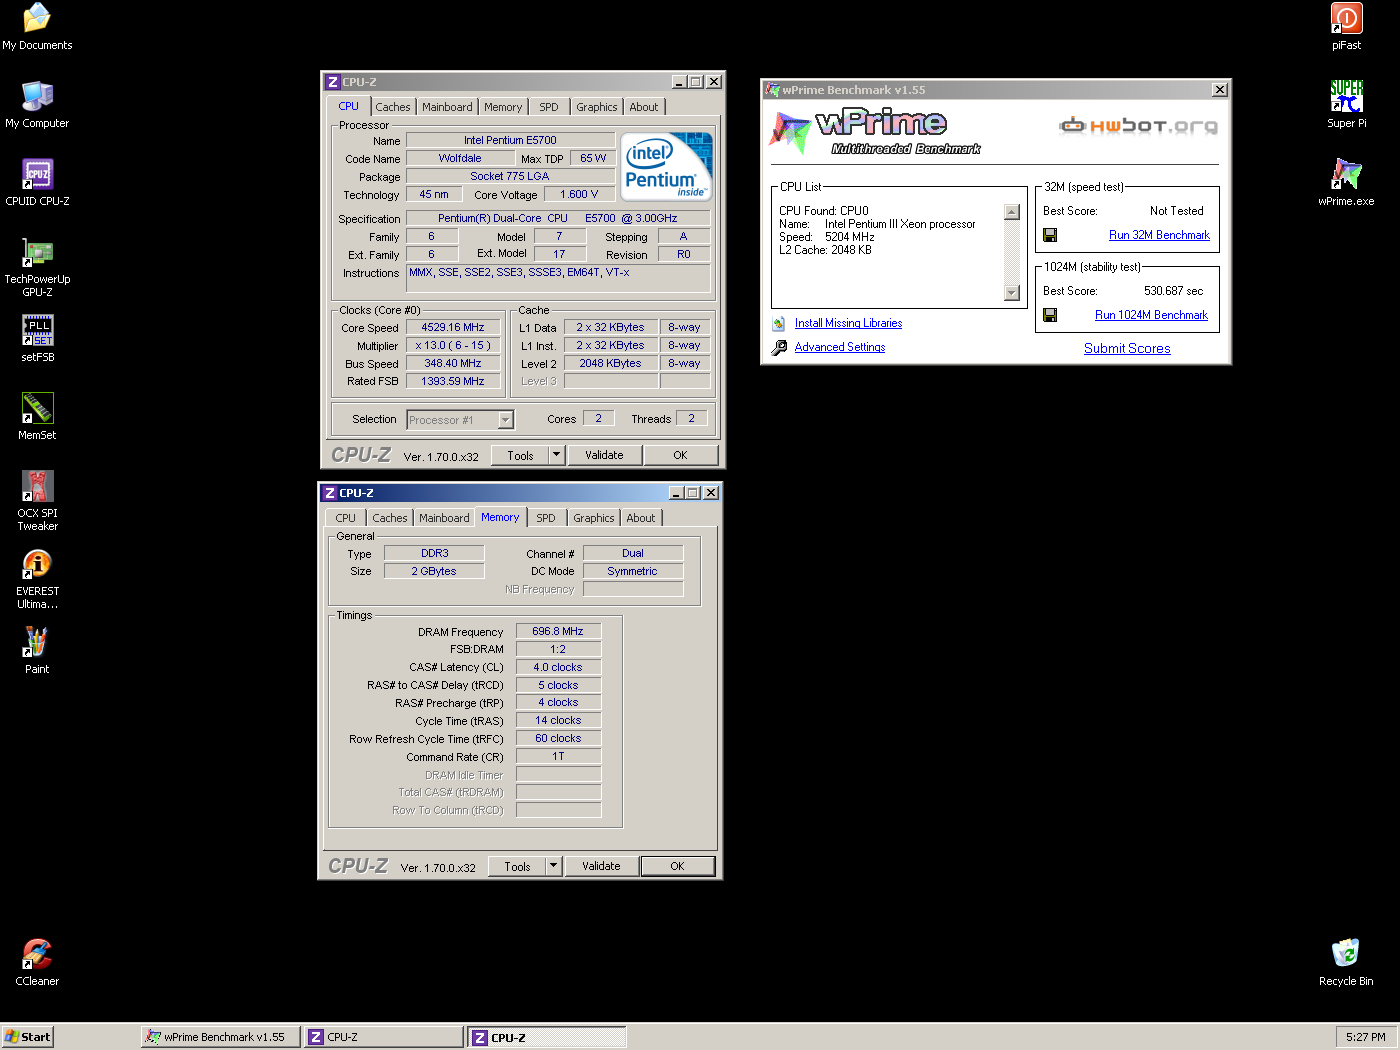Screen dimensions: 1400x1050
Task: Launch TechPowerUp GPU-Z shortcut
Action: pyautogui.click(x=37, y=267)
